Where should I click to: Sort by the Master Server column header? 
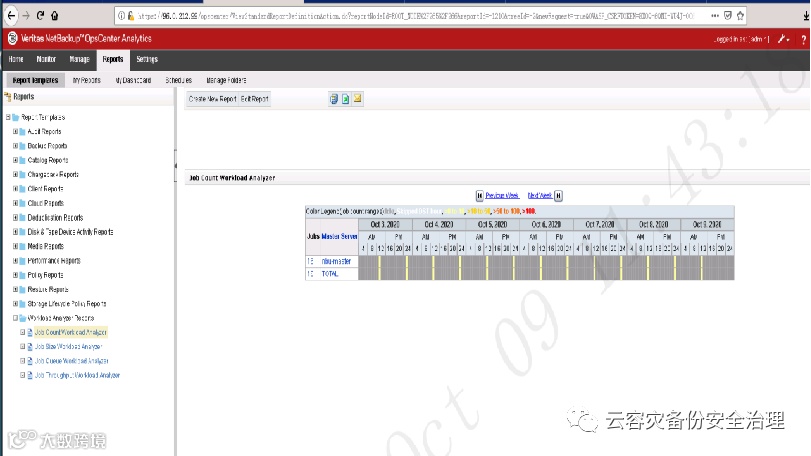tap(339, 236)
